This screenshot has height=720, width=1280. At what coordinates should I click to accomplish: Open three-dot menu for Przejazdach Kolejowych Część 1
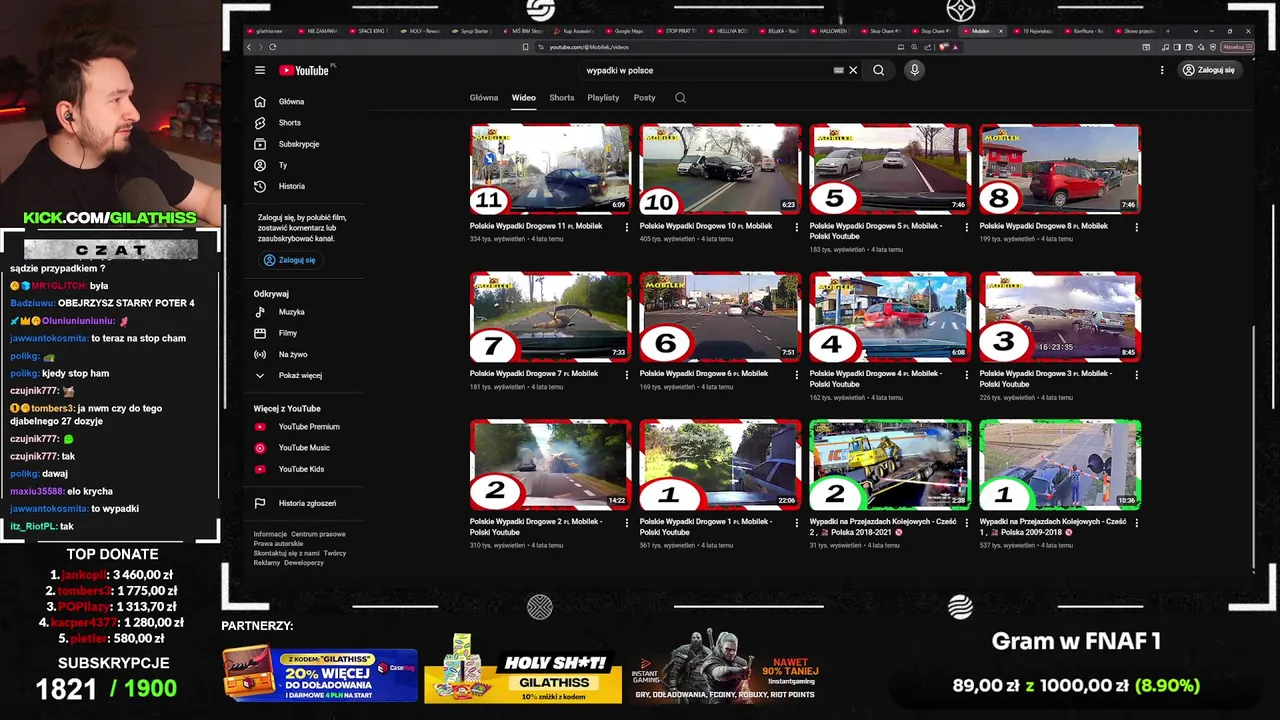click(1136, 523)
